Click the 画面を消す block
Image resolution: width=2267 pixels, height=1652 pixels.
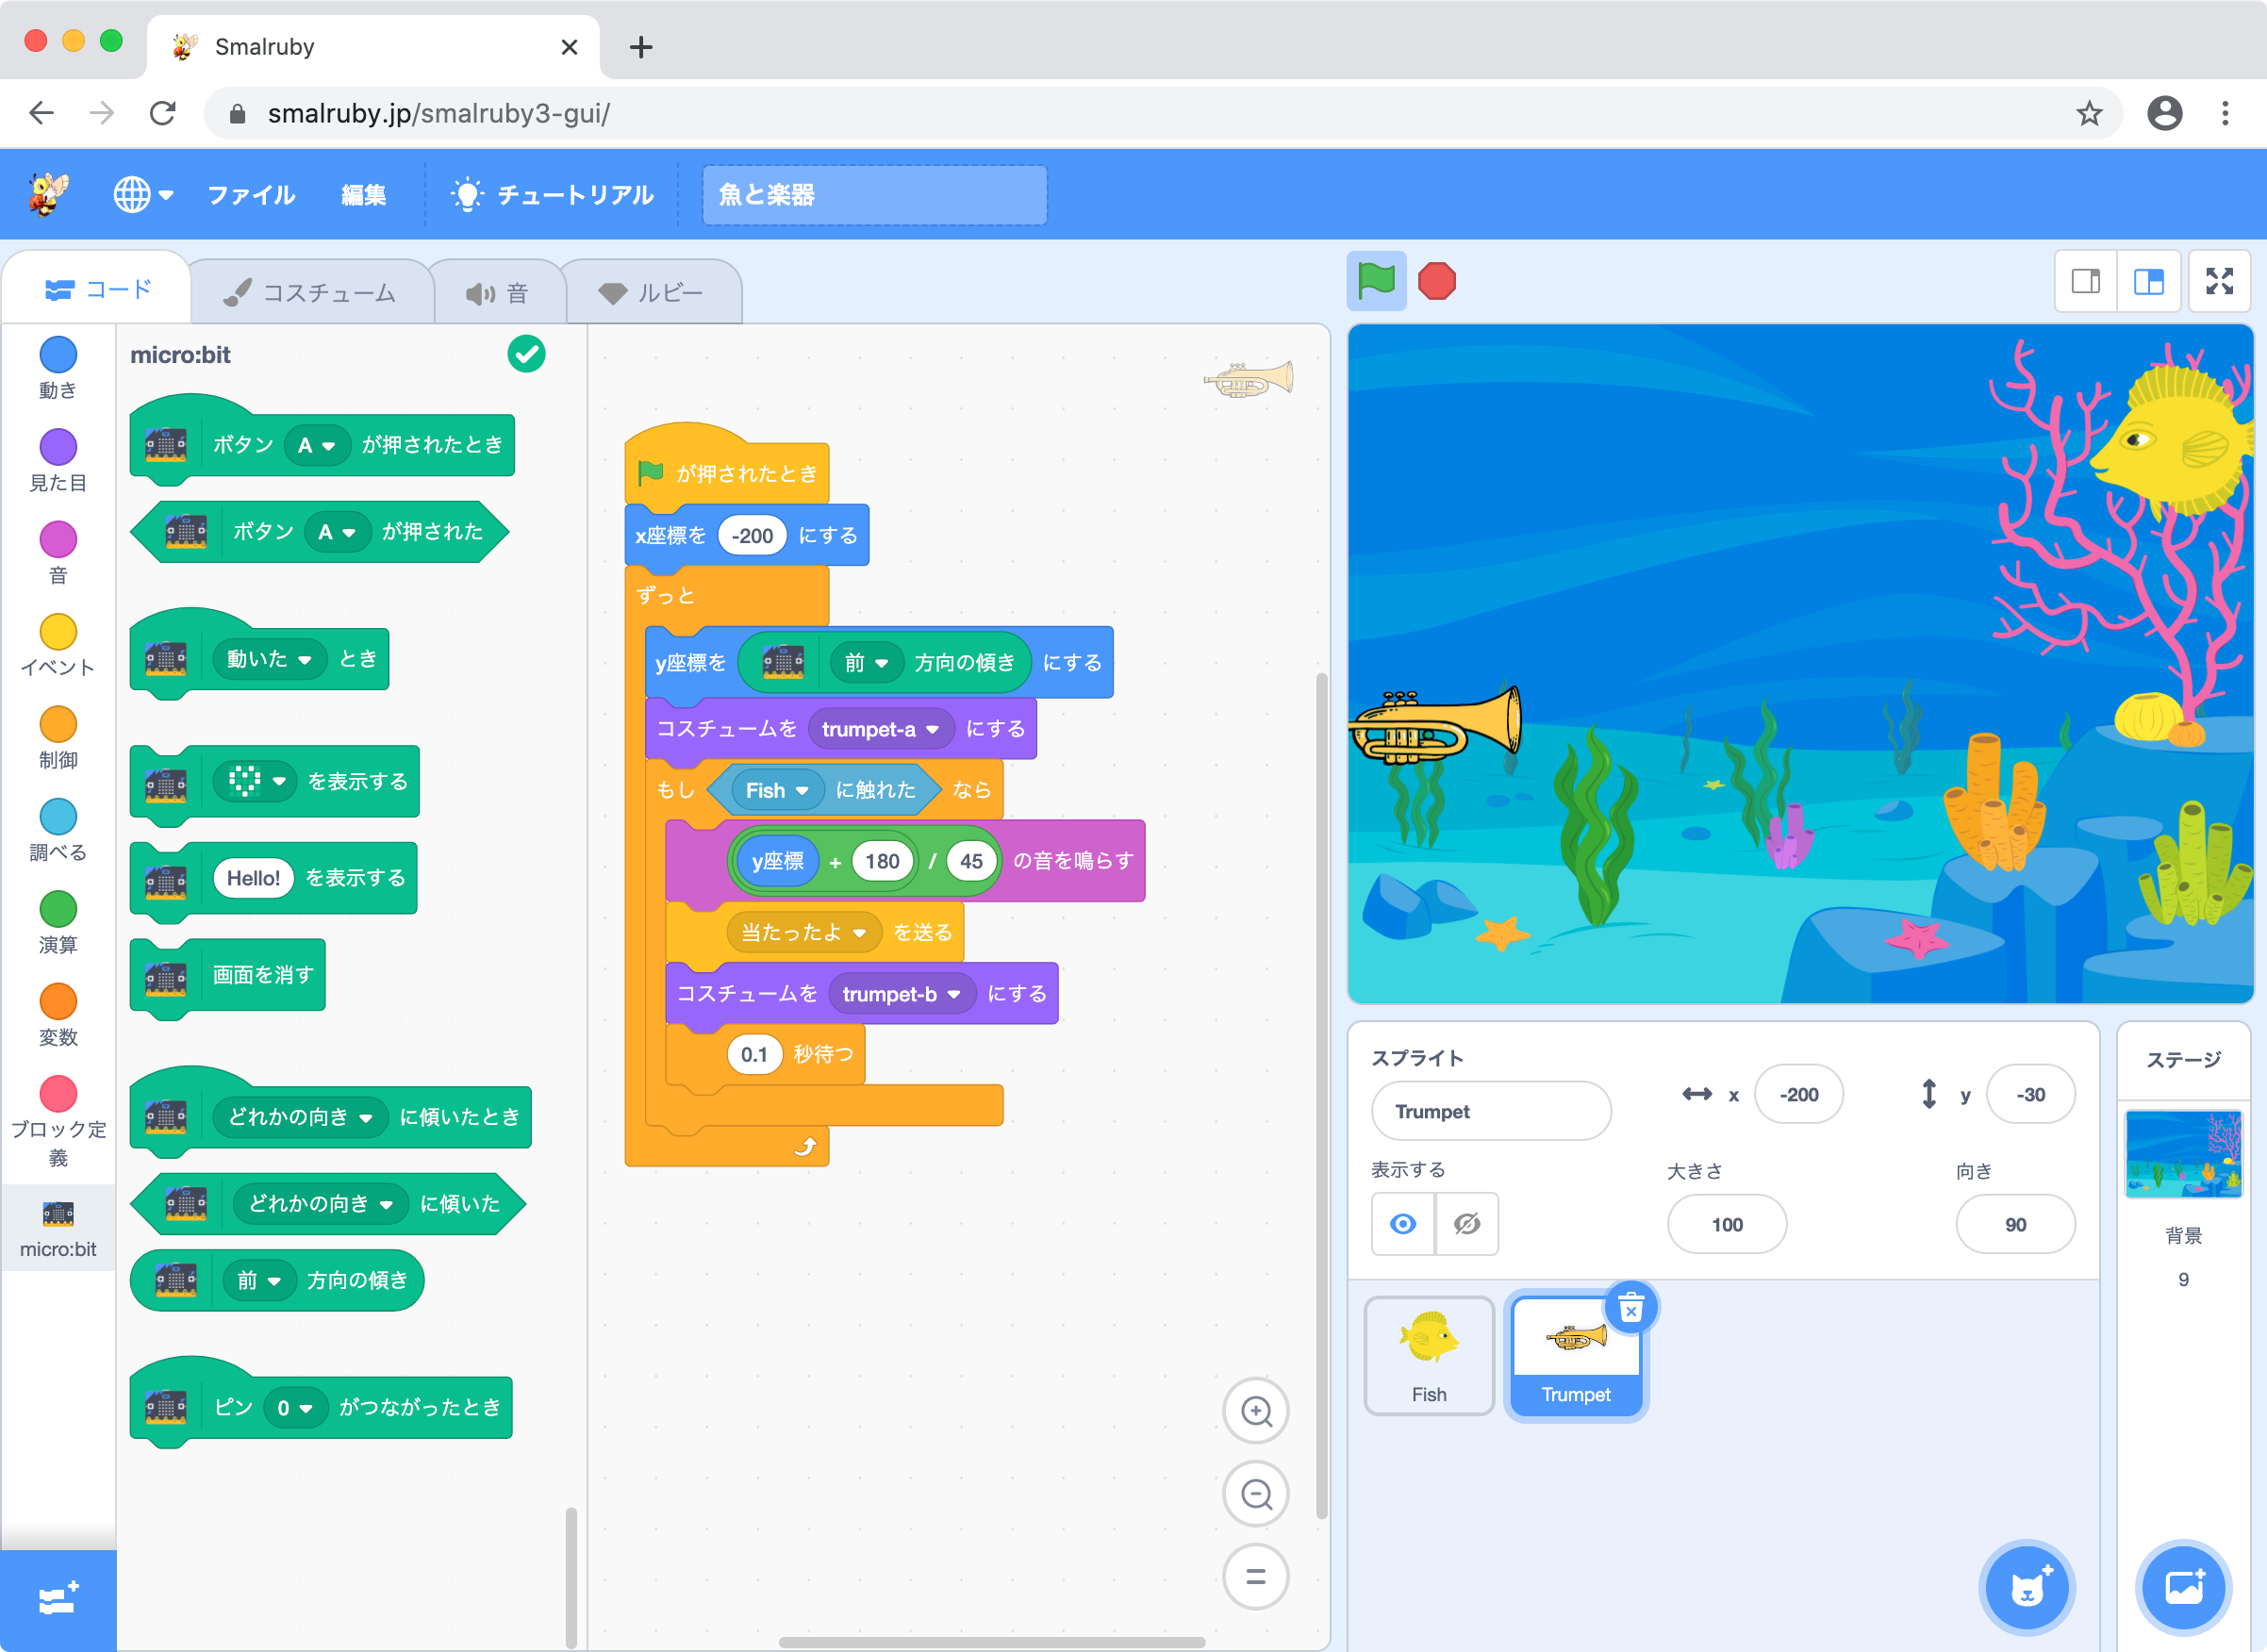pos(228,975)
